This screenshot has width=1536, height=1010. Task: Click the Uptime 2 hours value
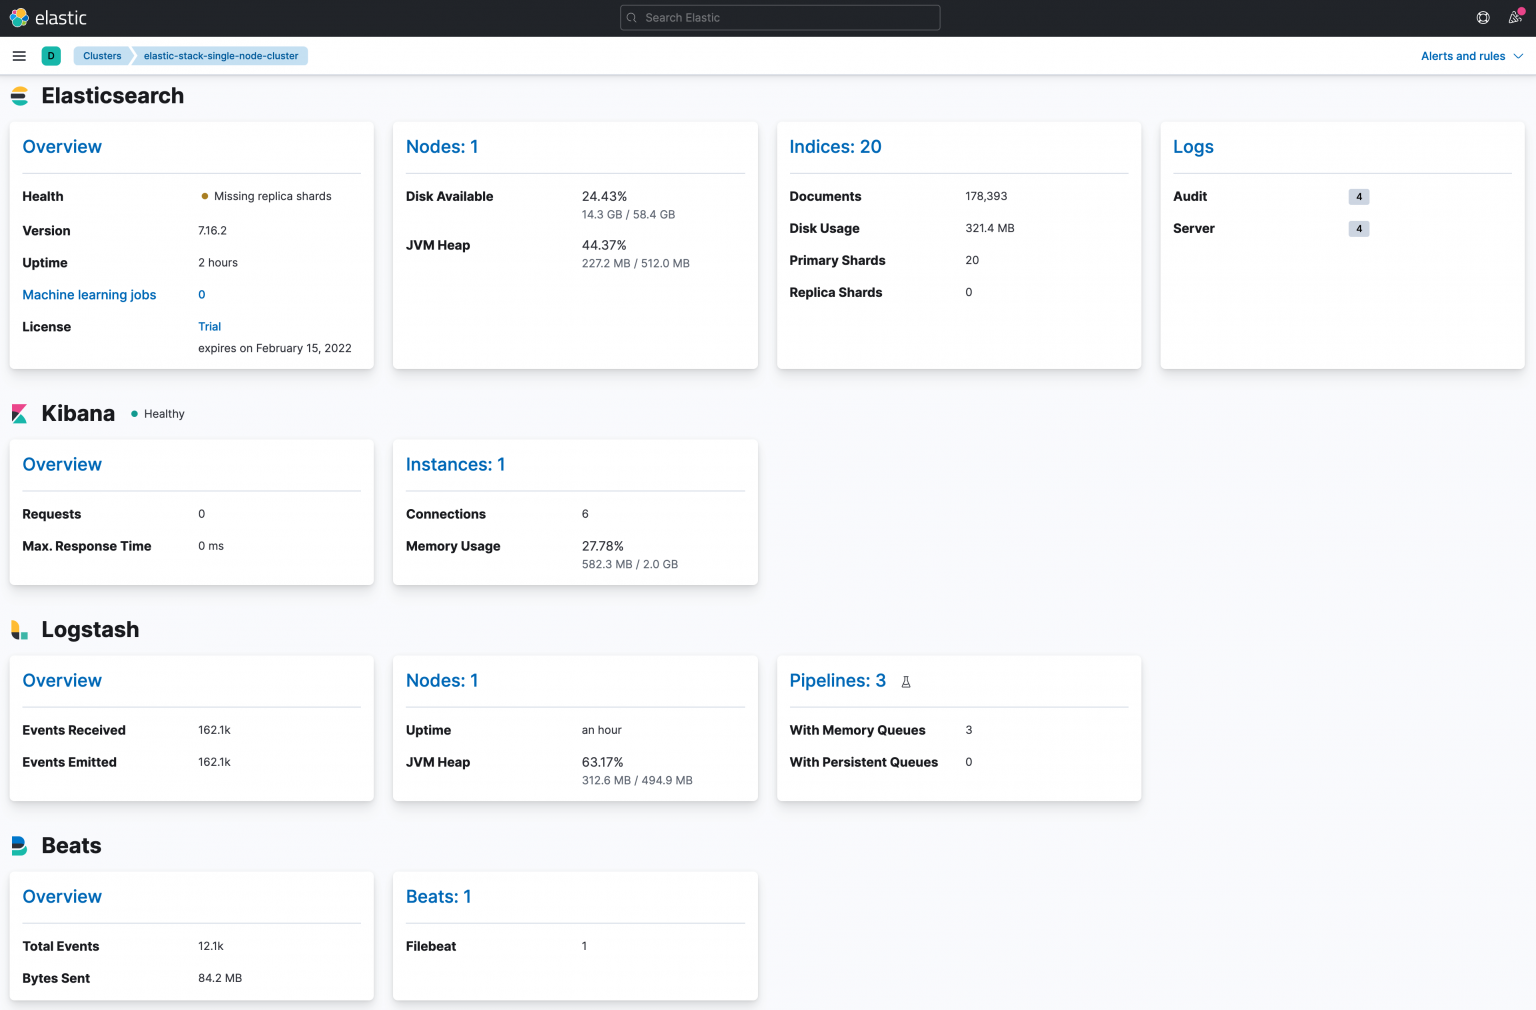coord(218,263)
